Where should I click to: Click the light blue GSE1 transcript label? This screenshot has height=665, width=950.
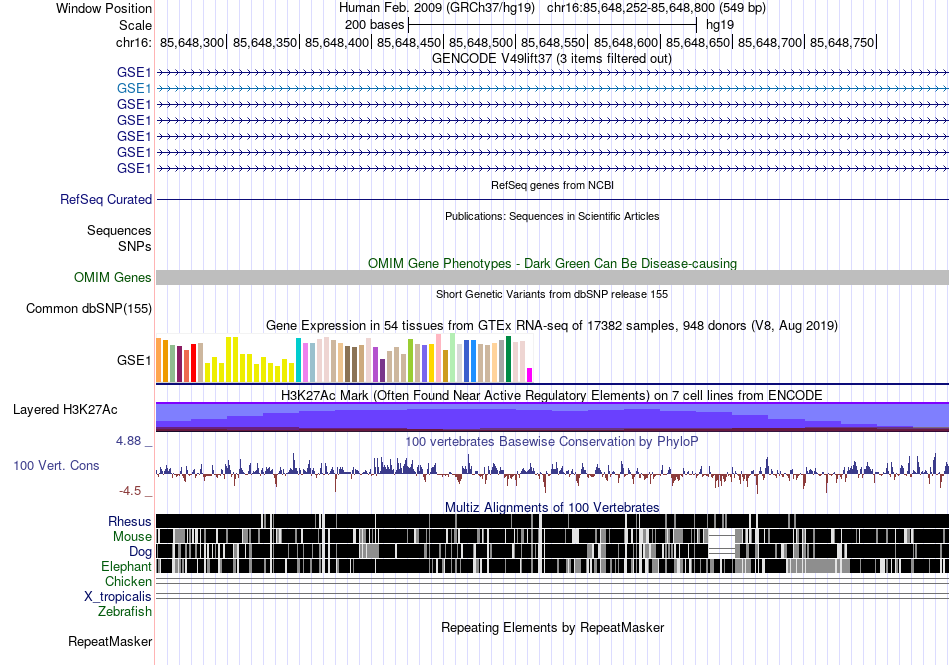point(134,88)
